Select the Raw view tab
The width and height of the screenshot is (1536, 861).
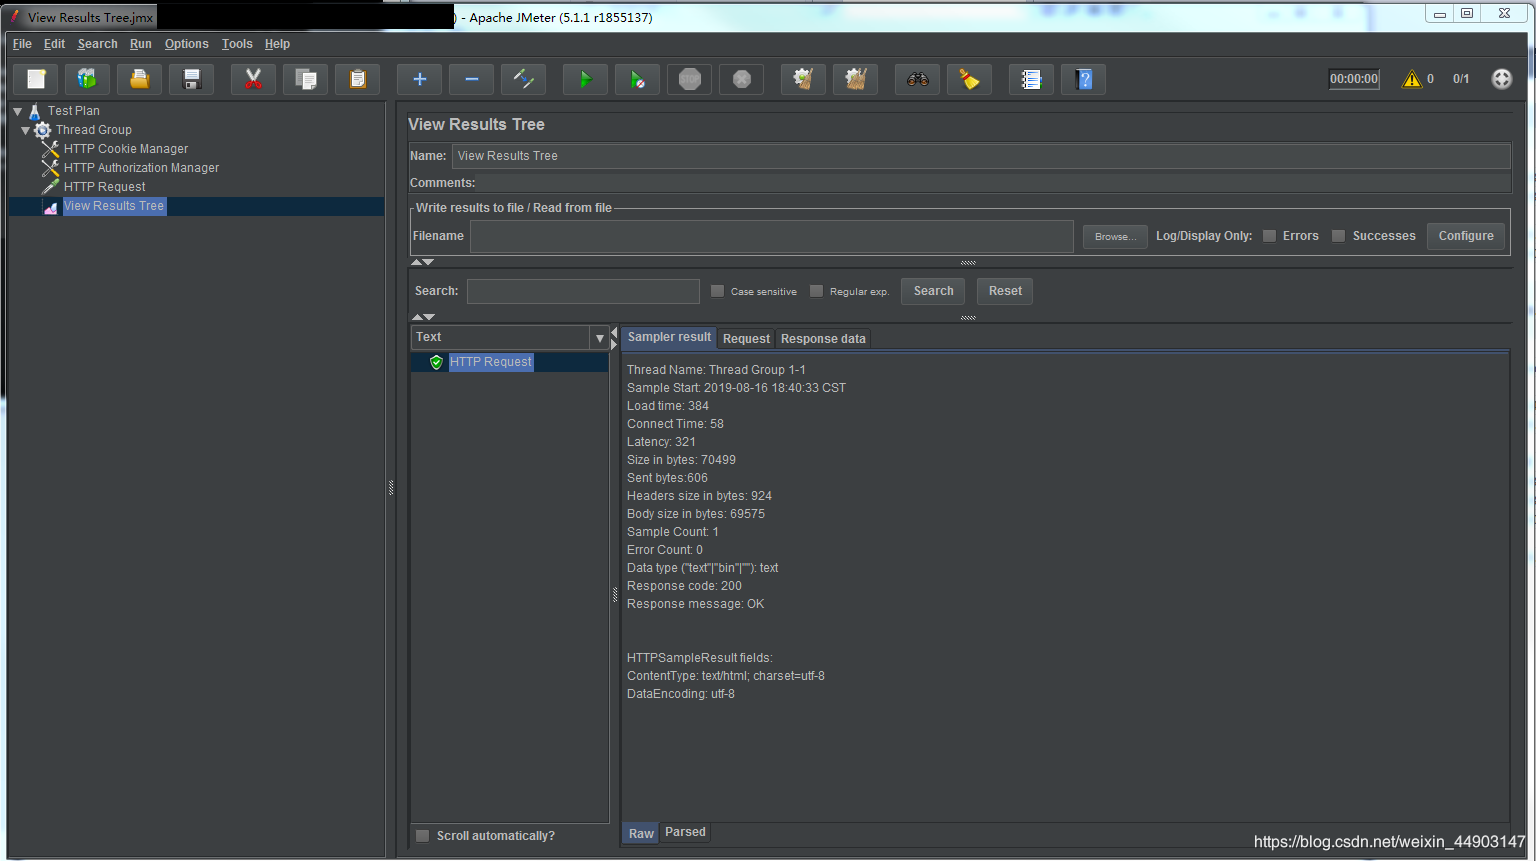(x=641, y=833)
